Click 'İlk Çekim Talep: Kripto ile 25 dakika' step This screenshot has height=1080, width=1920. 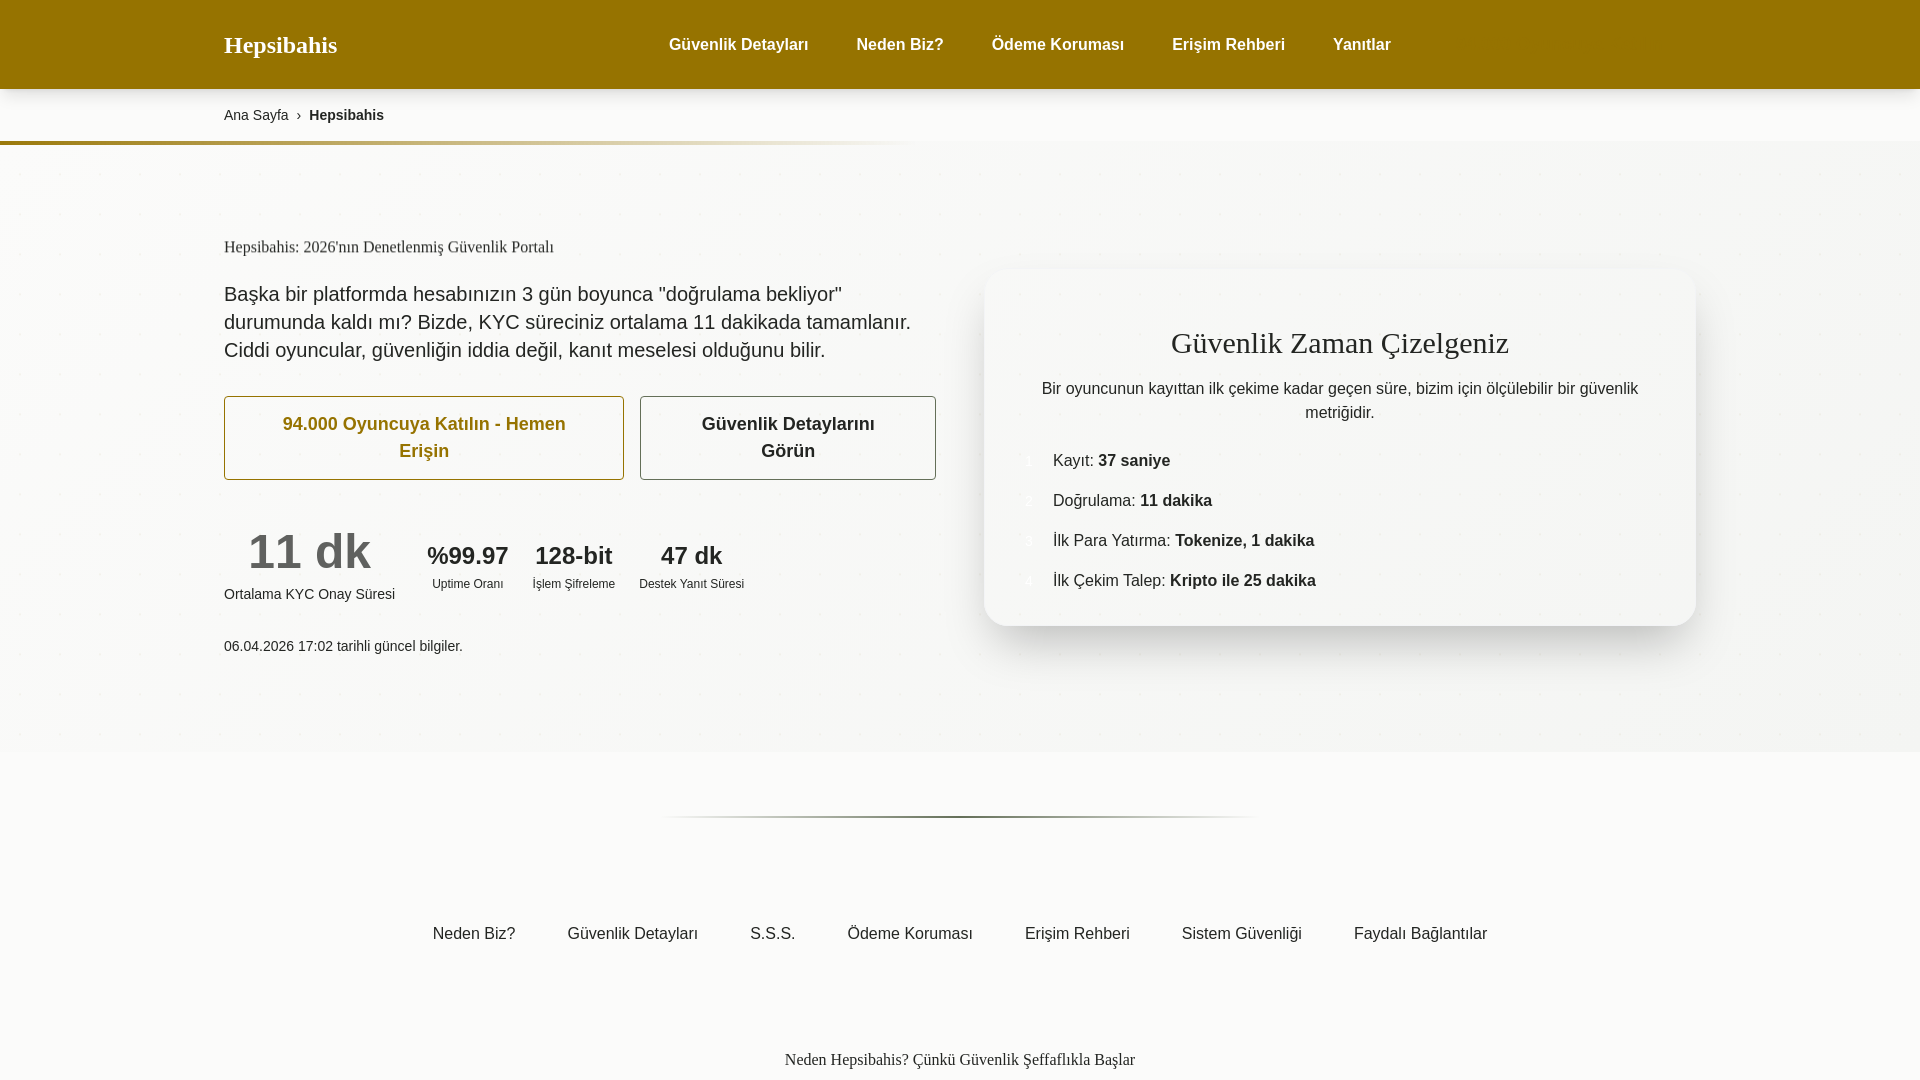(x=1184, y=581)
